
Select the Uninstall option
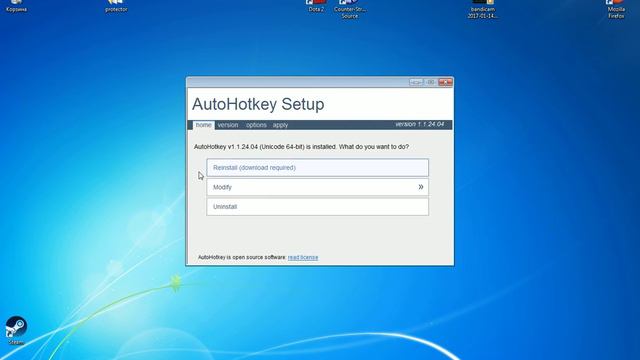point(318,207)
